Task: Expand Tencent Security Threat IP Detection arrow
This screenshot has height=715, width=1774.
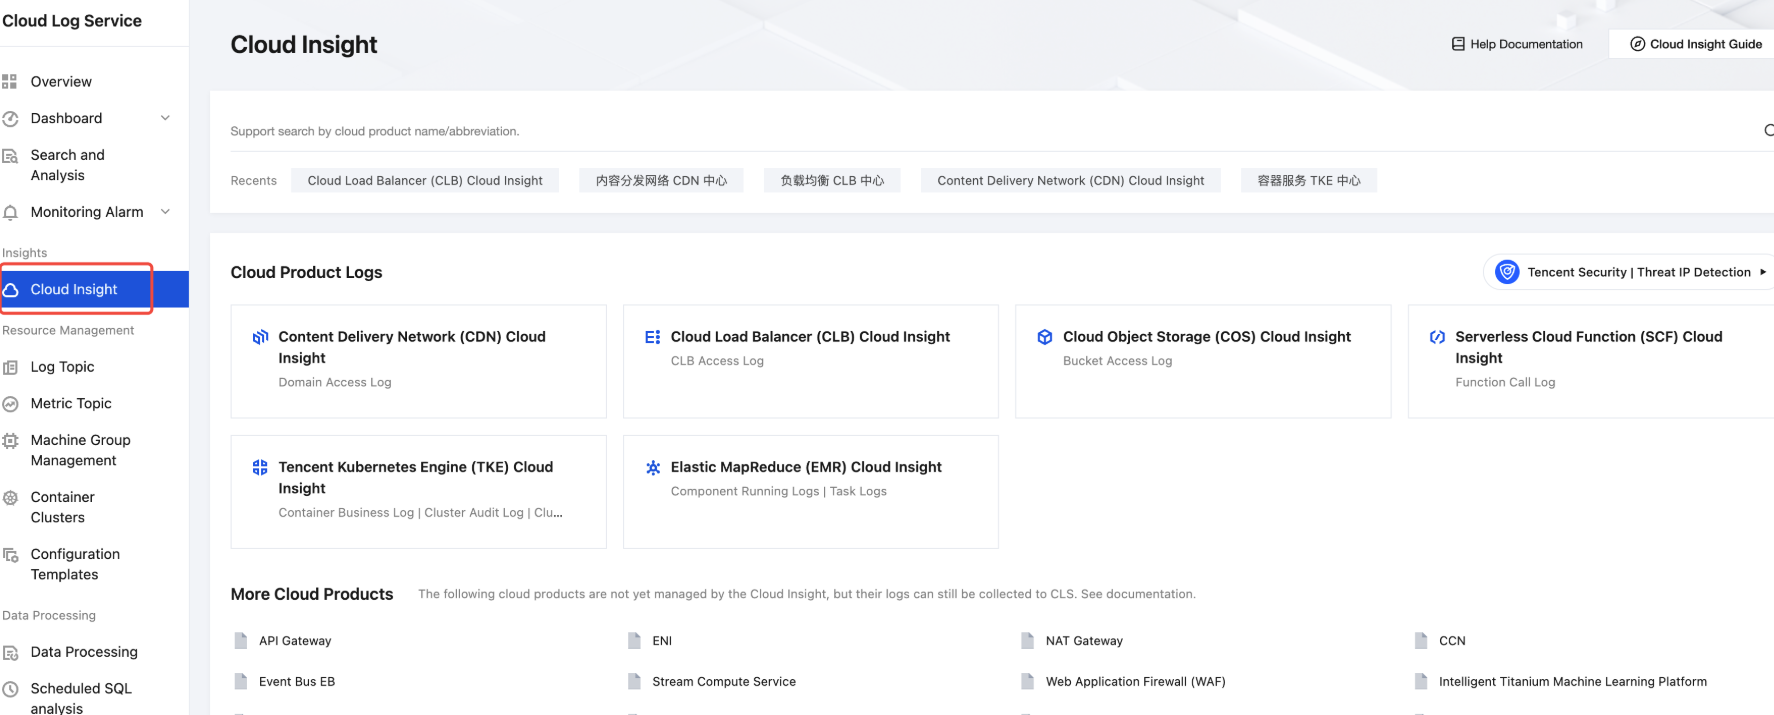Action: [1762, 272]
